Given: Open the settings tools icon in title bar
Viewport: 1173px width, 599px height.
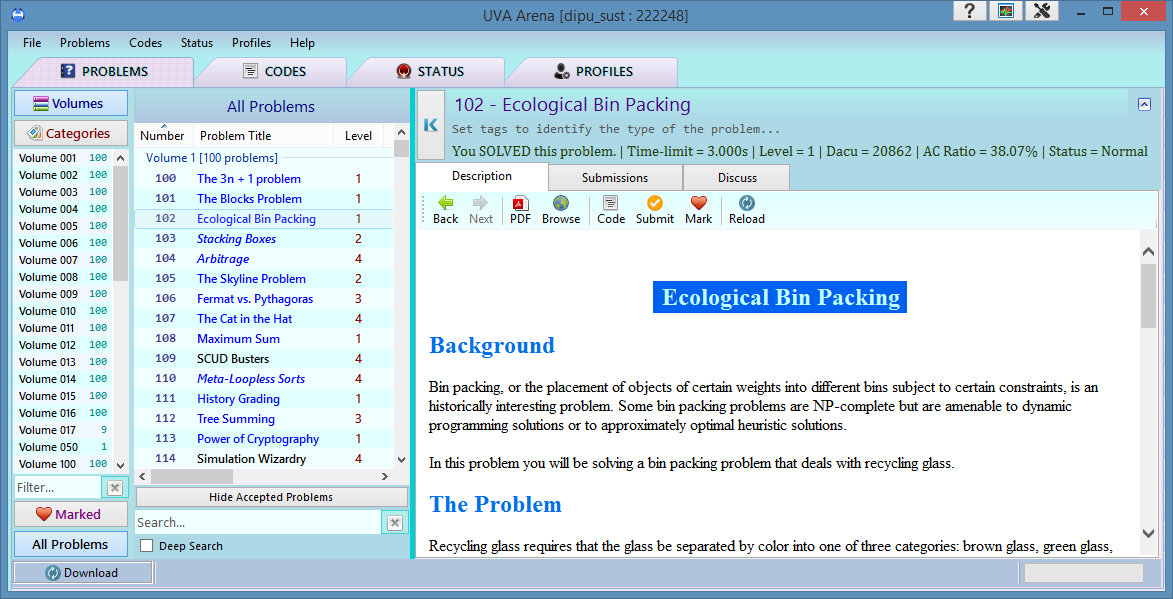Looking at the screenshot, I should [1041, 10].
